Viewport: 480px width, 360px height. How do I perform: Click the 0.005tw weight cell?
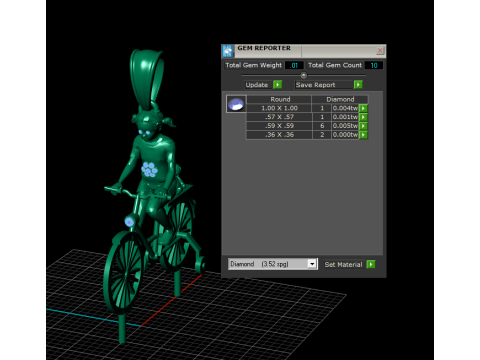point(345,126)
